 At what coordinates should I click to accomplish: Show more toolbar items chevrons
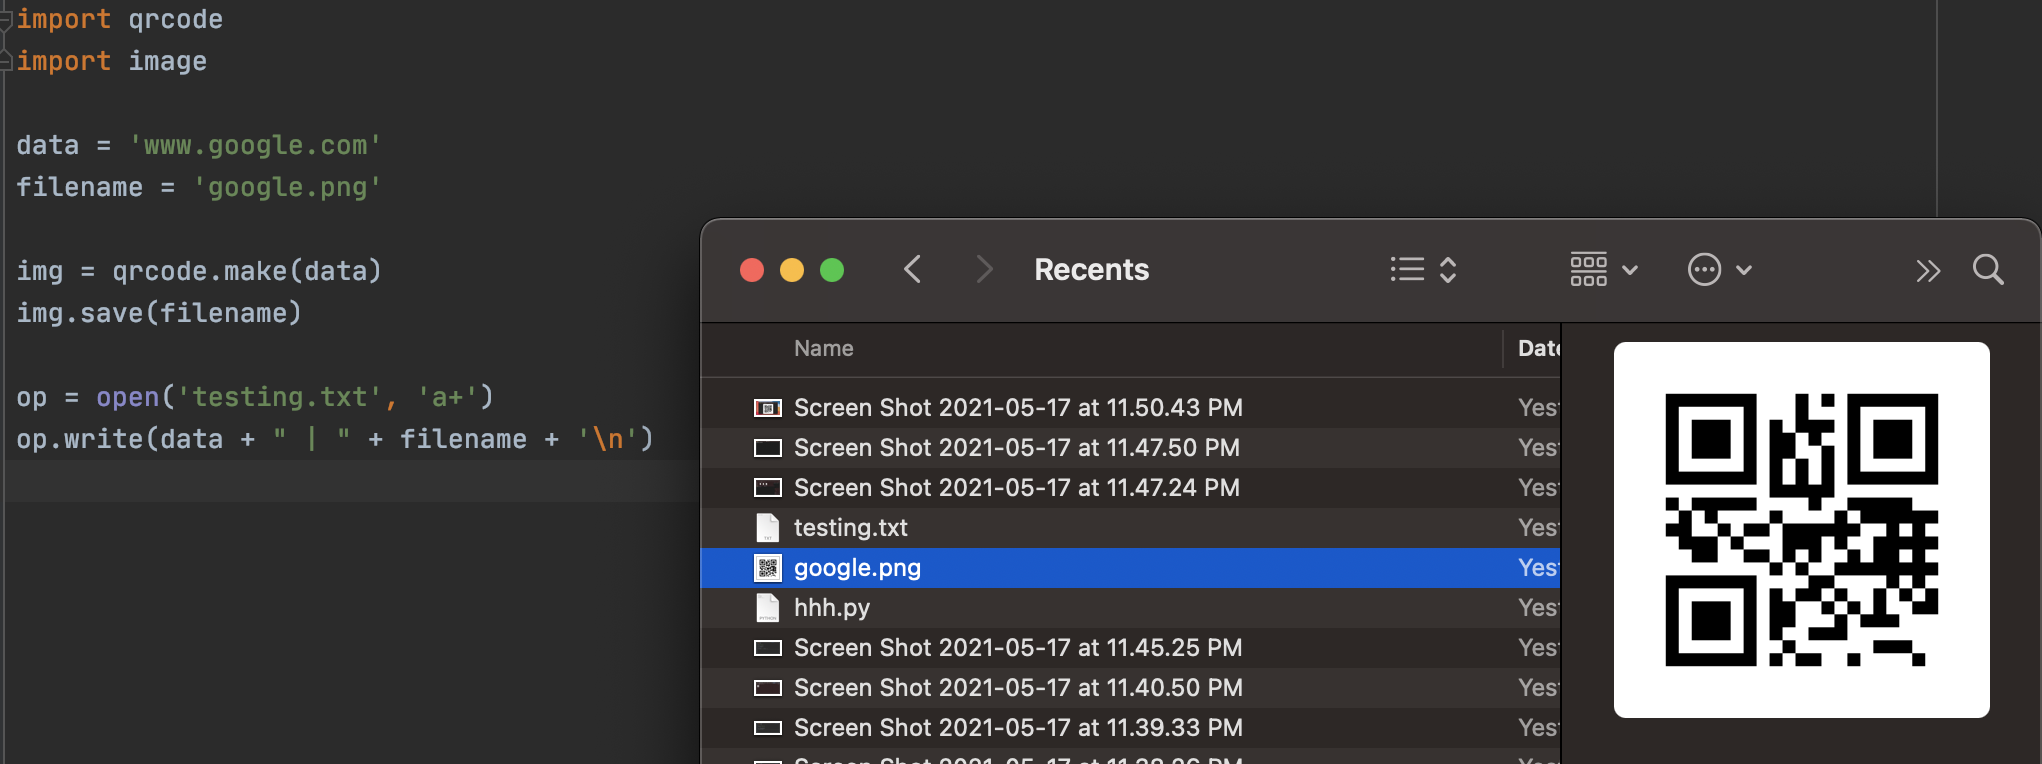click(1927, 271)
